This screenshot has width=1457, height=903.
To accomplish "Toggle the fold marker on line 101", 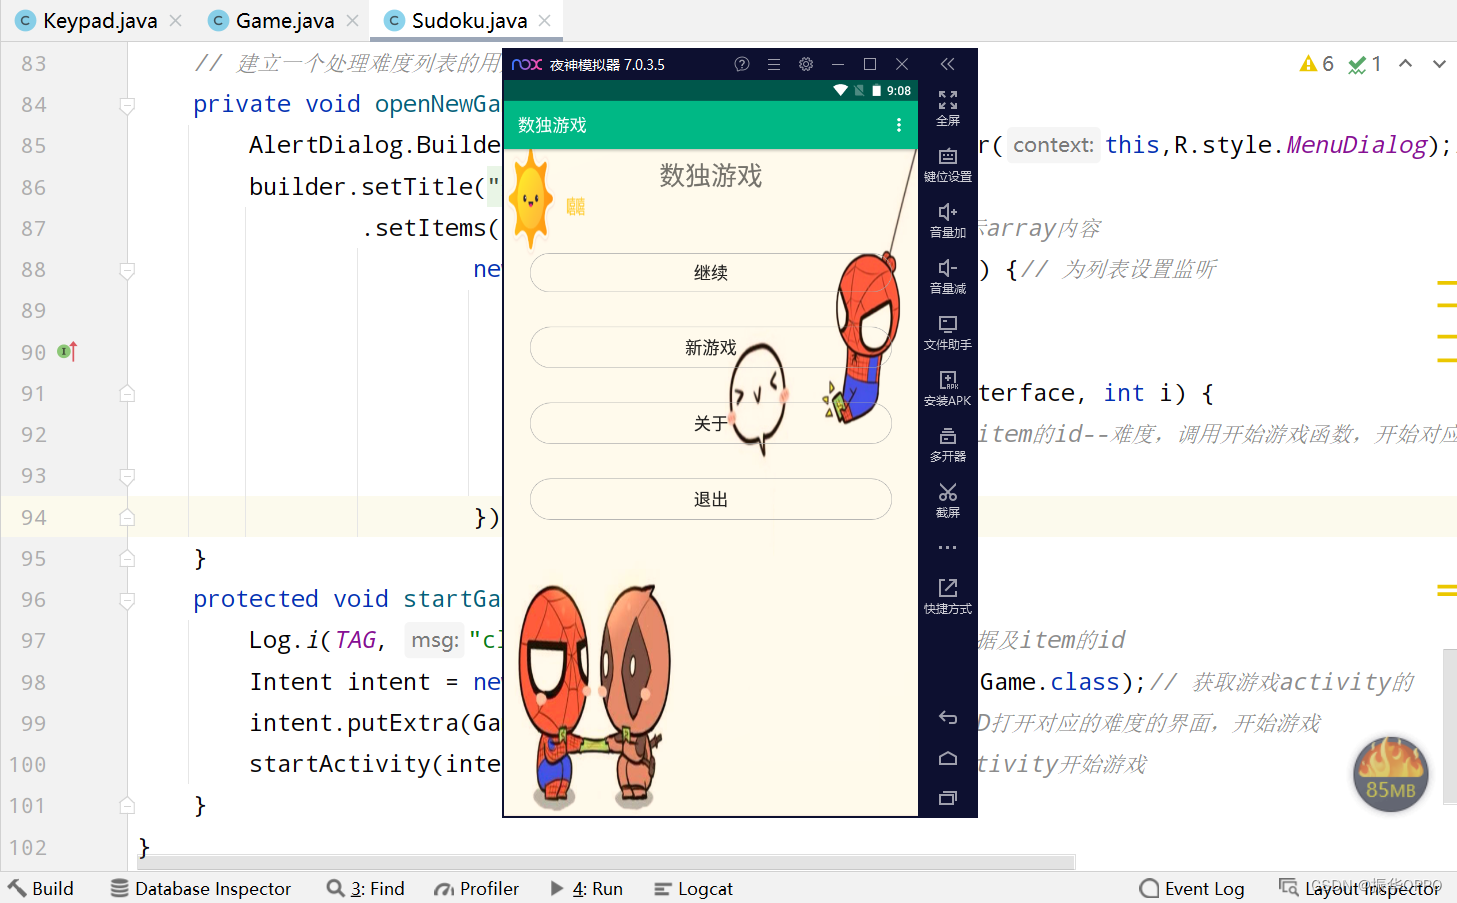I will pos(127,805).
